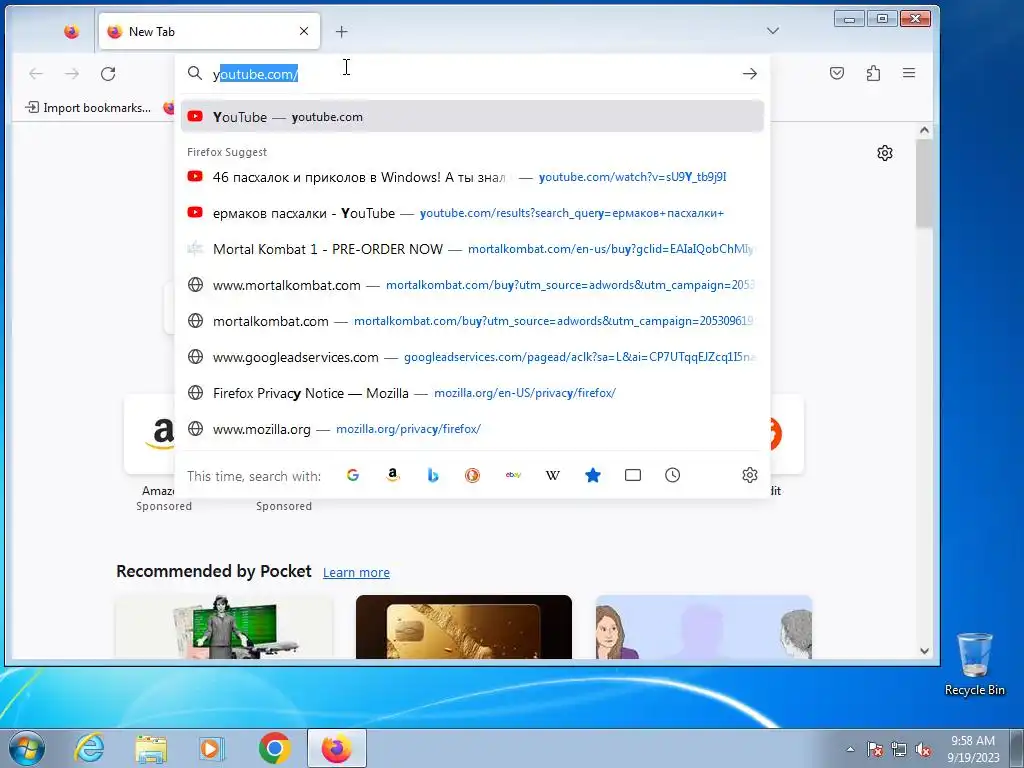Select YouTube — youtube.com top suggestion
The height and width of the screenshot is (768, 1024).
point(472,117)
